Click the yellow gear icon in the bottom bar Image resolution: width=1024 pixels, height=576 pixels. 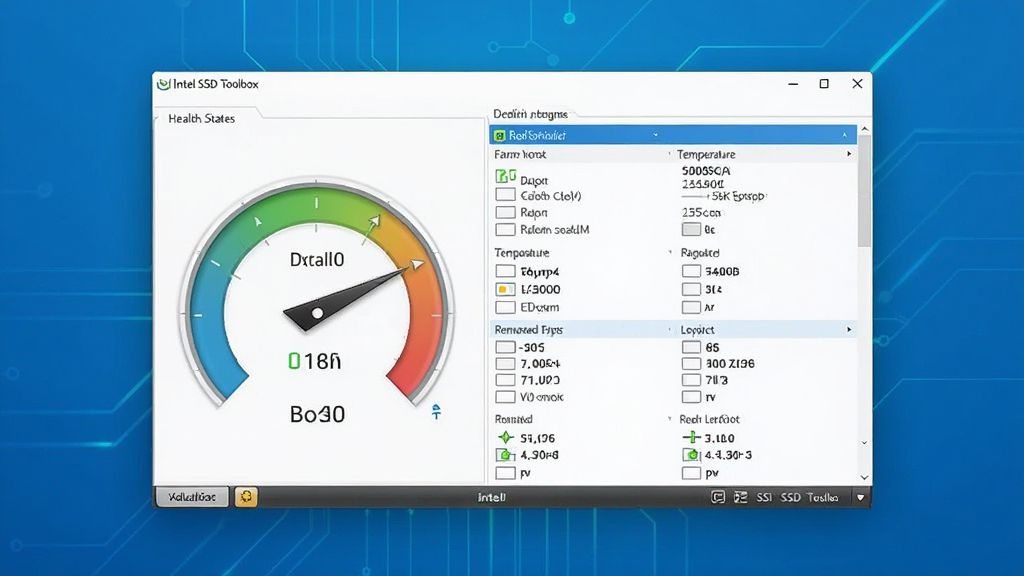tap(246, 496)
